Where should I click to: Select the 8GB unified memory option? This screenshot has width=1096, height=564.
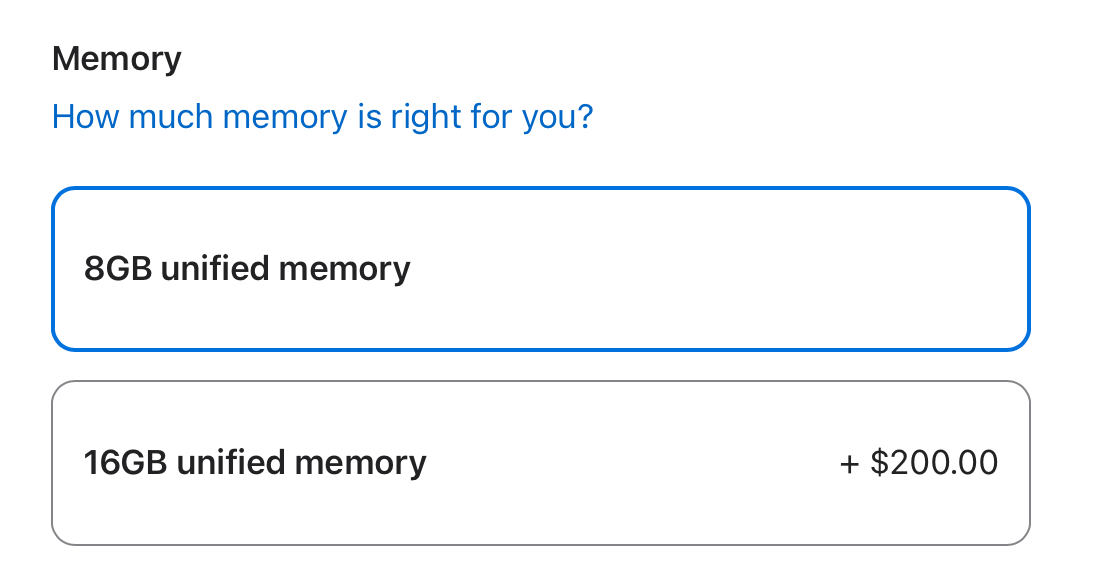(x=540, y=269)
